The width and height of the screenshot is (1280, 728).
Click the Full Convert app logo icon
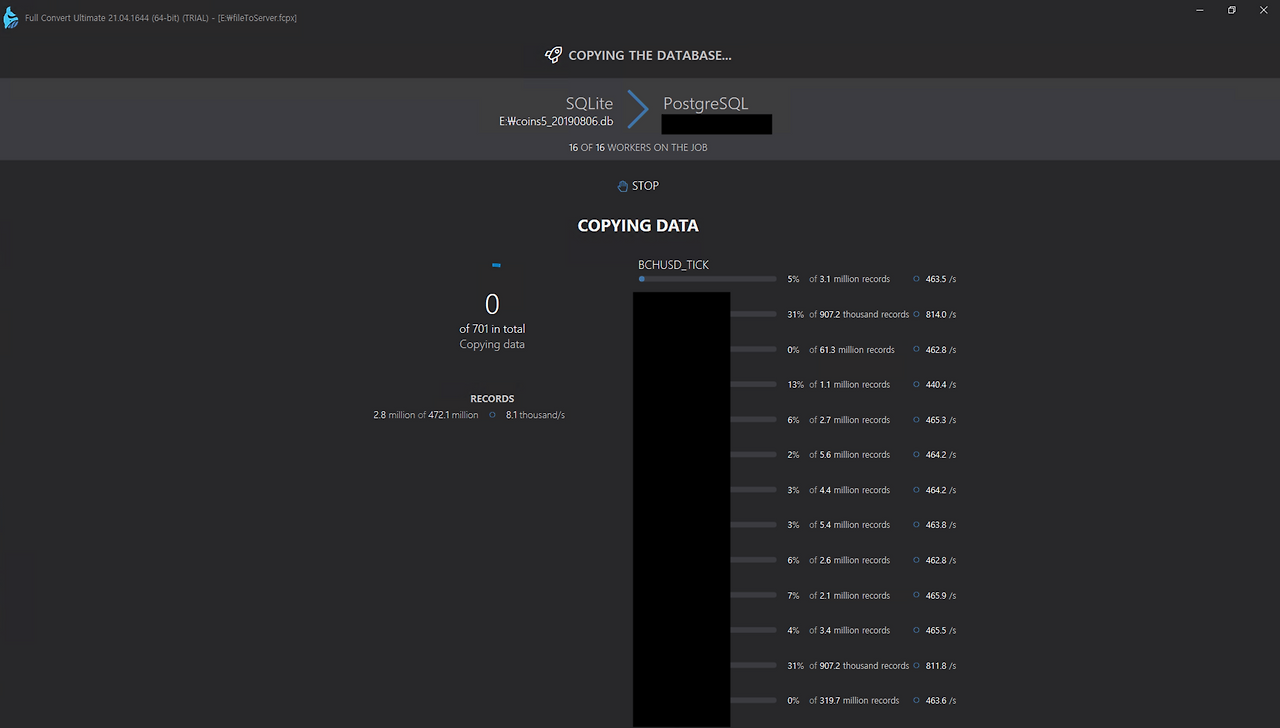point(11,17)
